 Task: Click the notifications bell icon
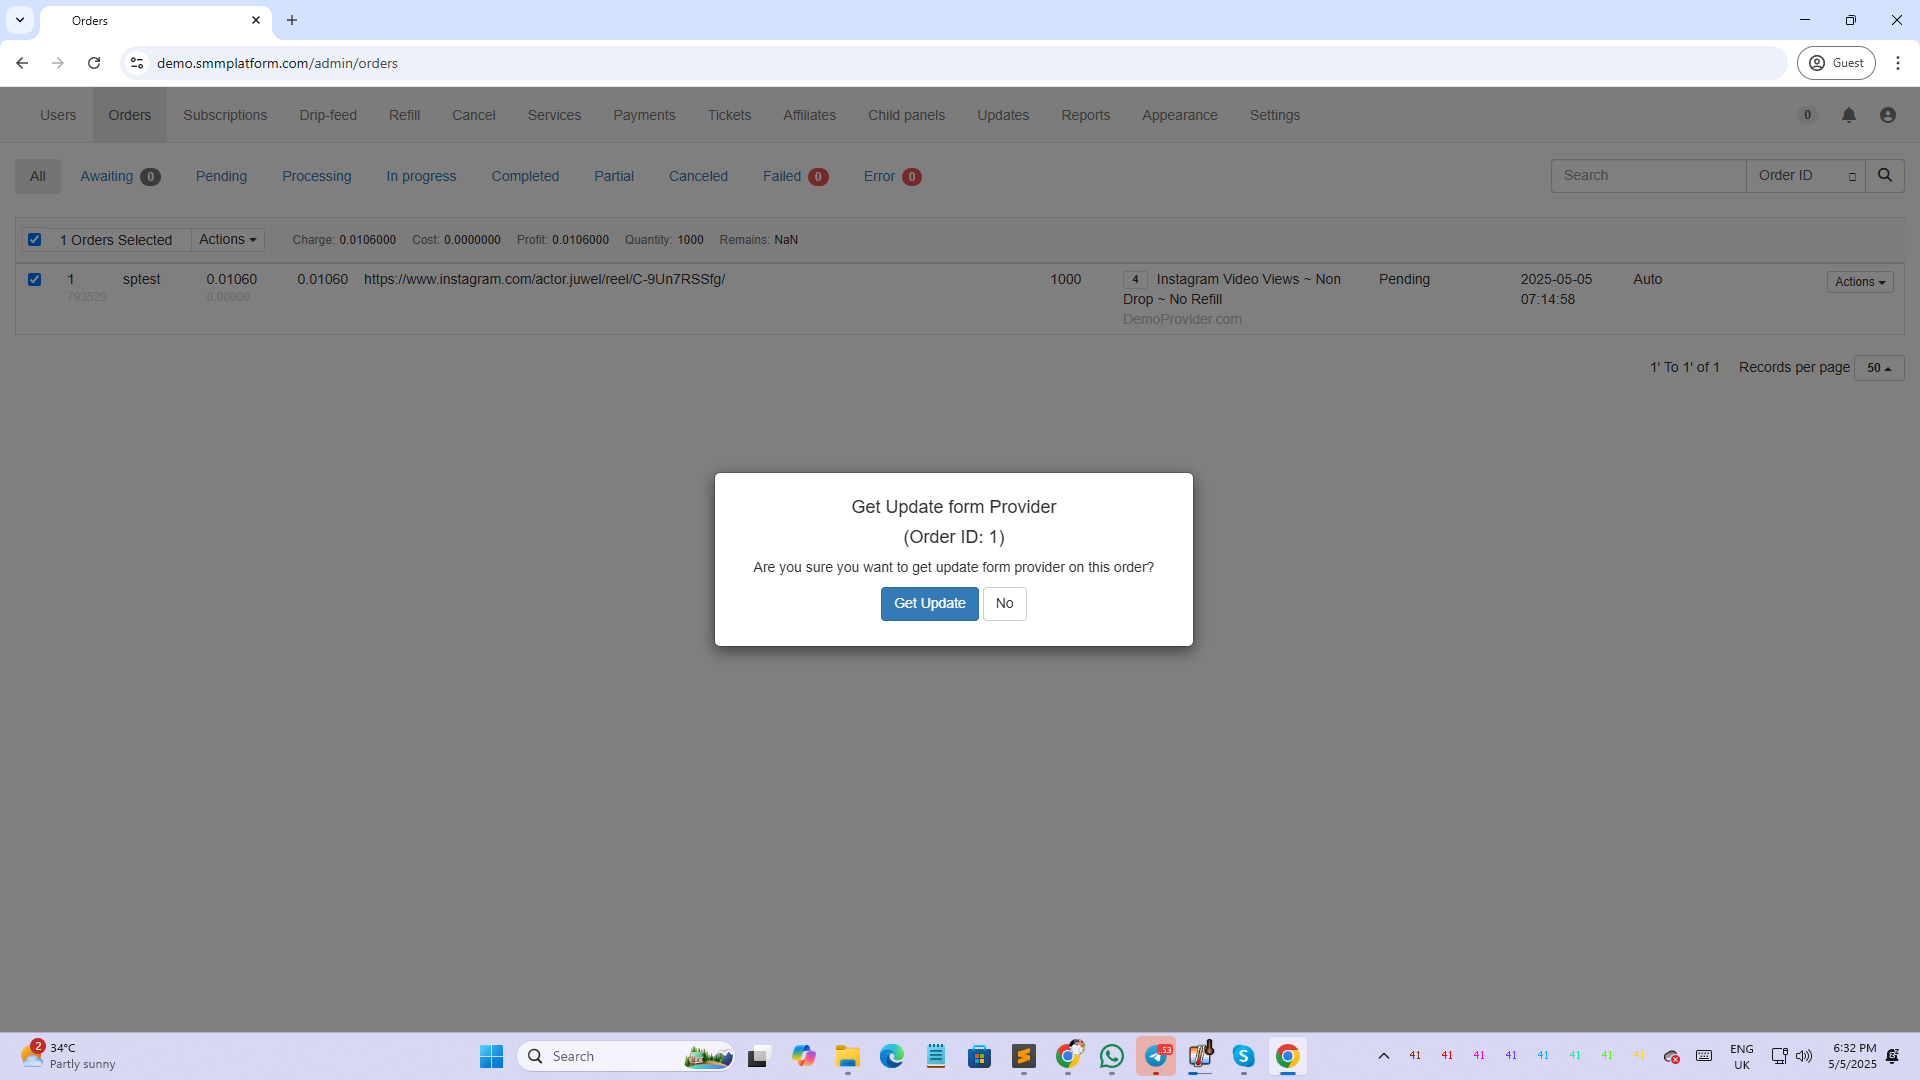1848,115
